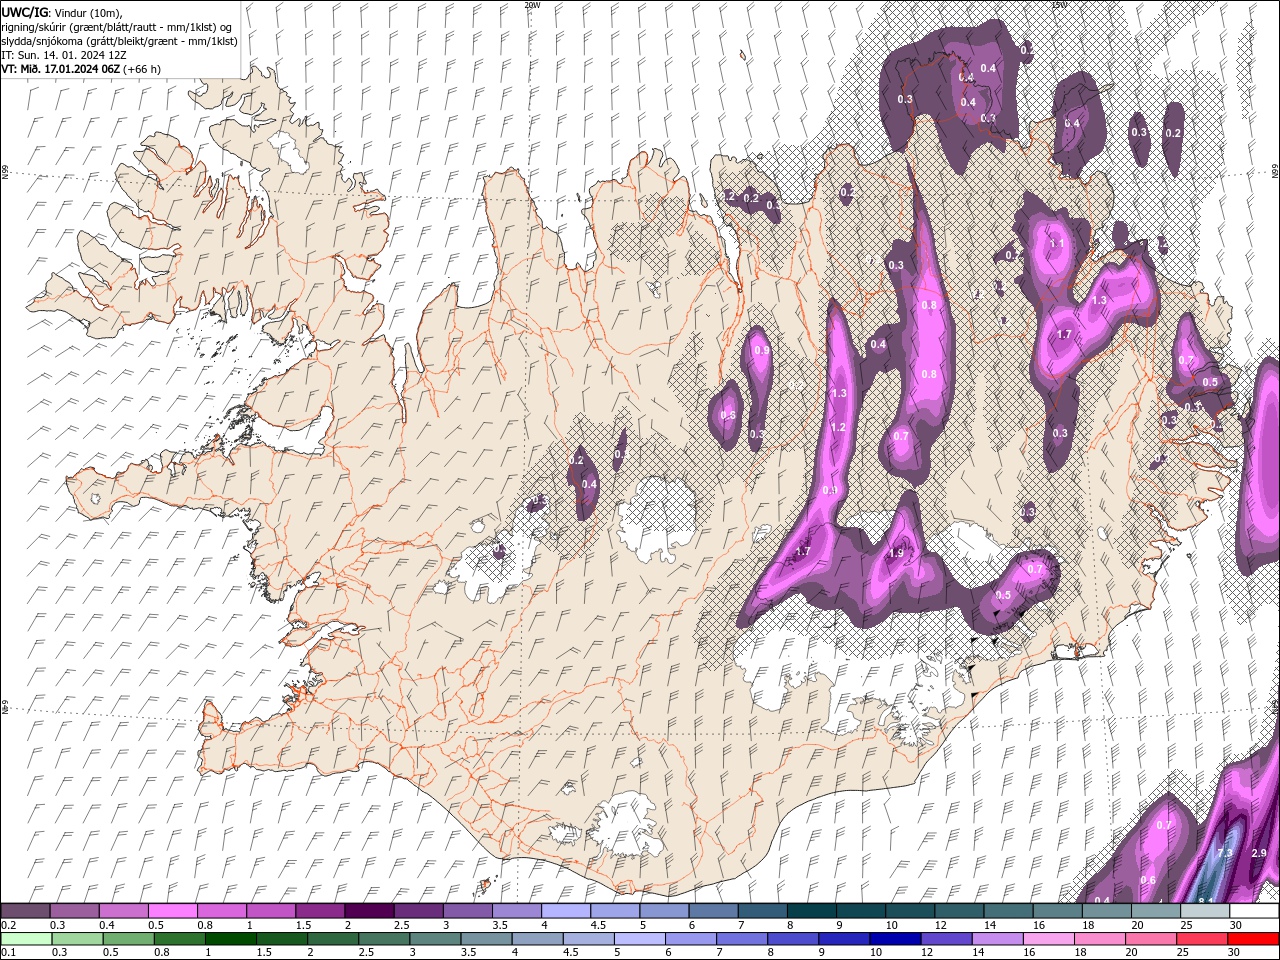This screenshot has height=960, width=1280.
Task: Click the 0.2 dark mauve swatch in the purple legend
Action: click(x=26, y=911)
